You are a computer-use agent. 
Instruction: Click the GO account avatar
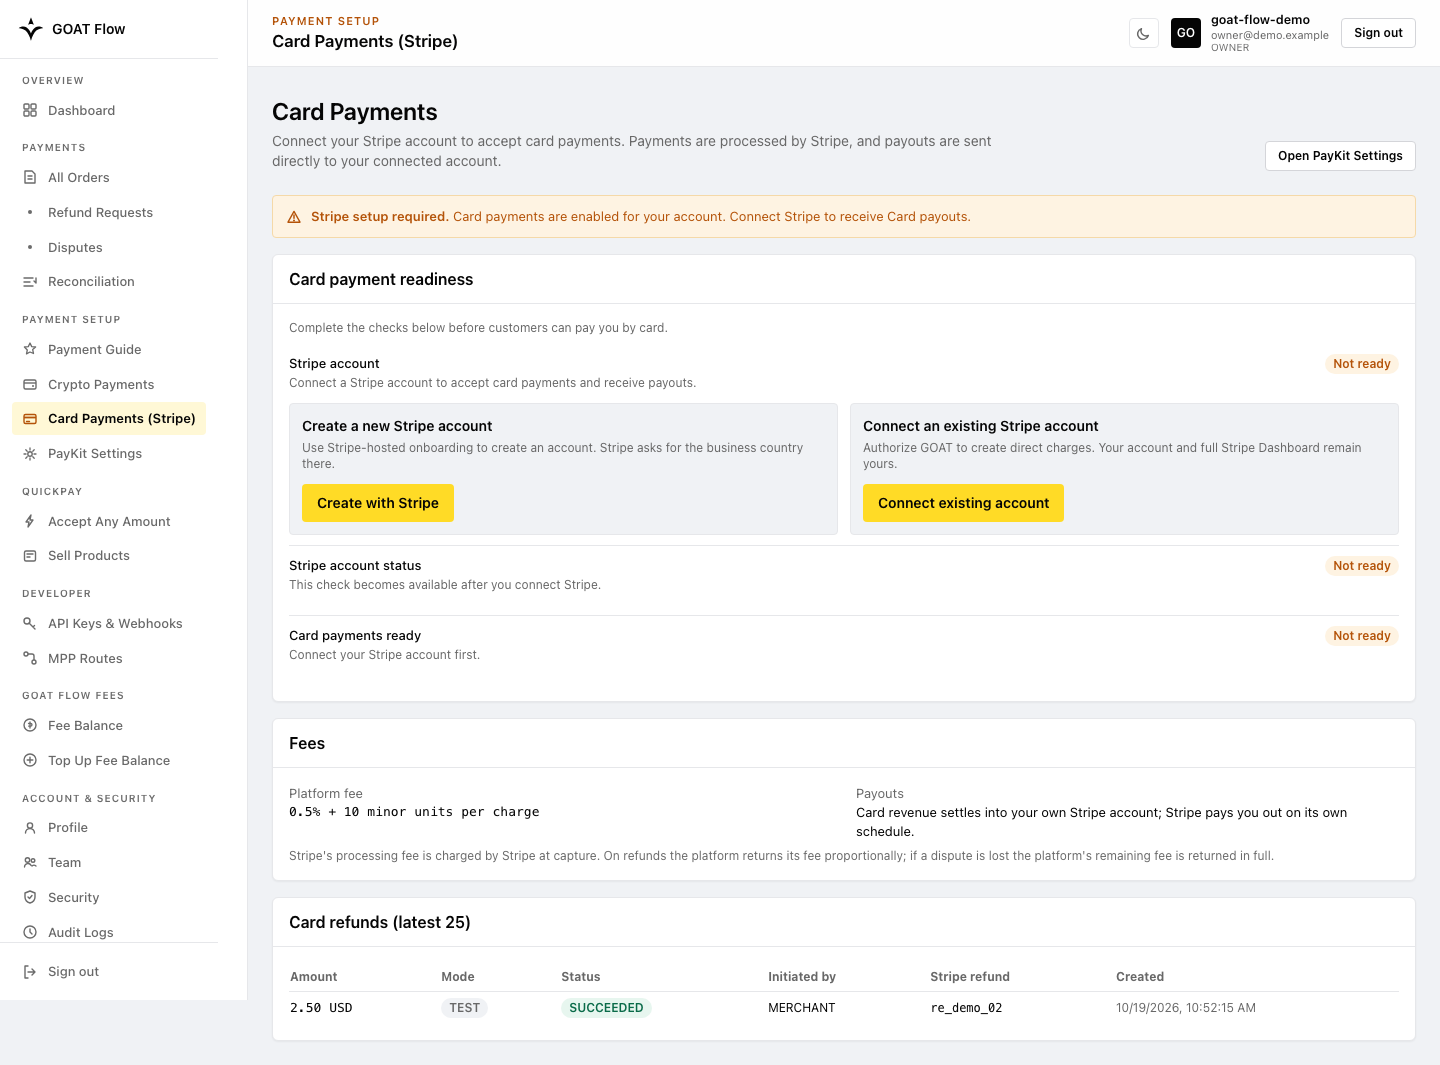1186,33
